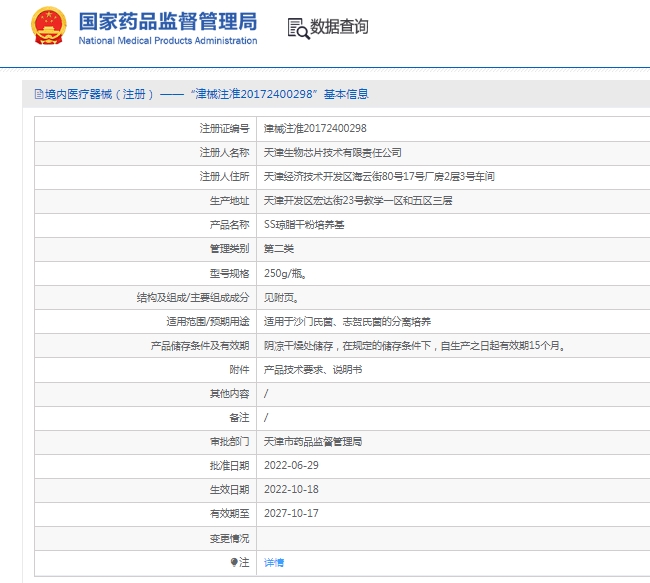Screen dimensions: 650x583
Task: Open the 详情 link
Action: coord(274,562)
